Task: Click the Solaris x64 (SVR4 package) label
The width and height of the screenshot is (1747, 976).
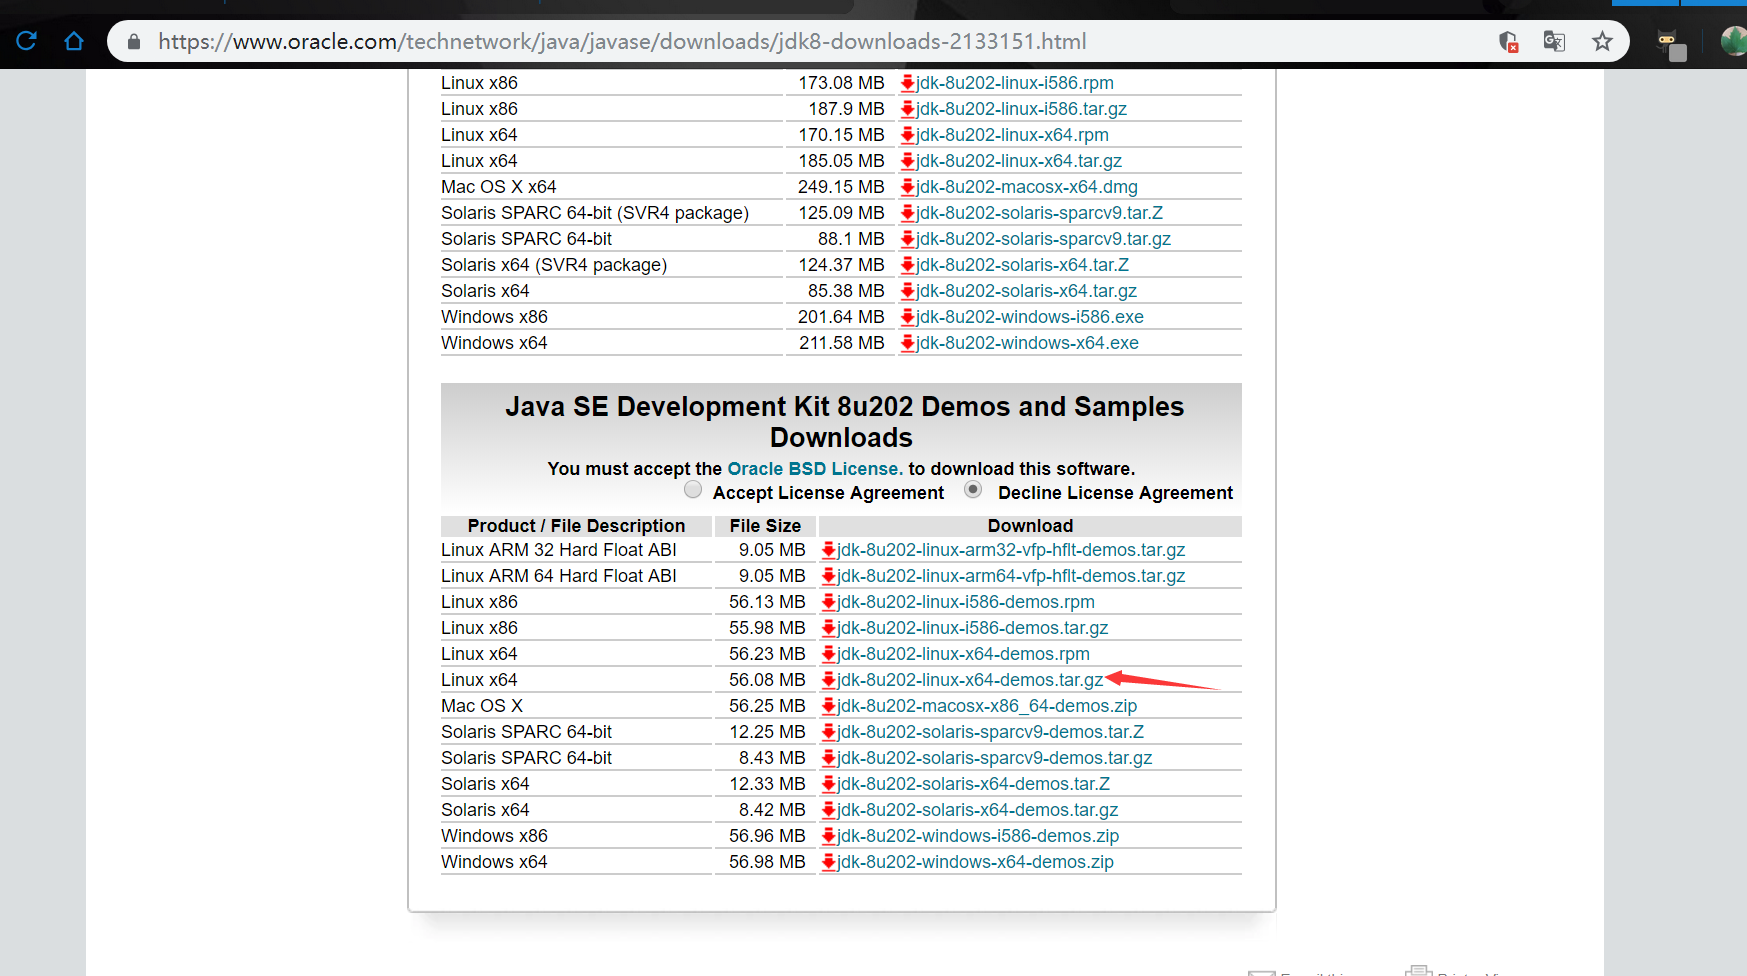Action: (x=554, y=265)
